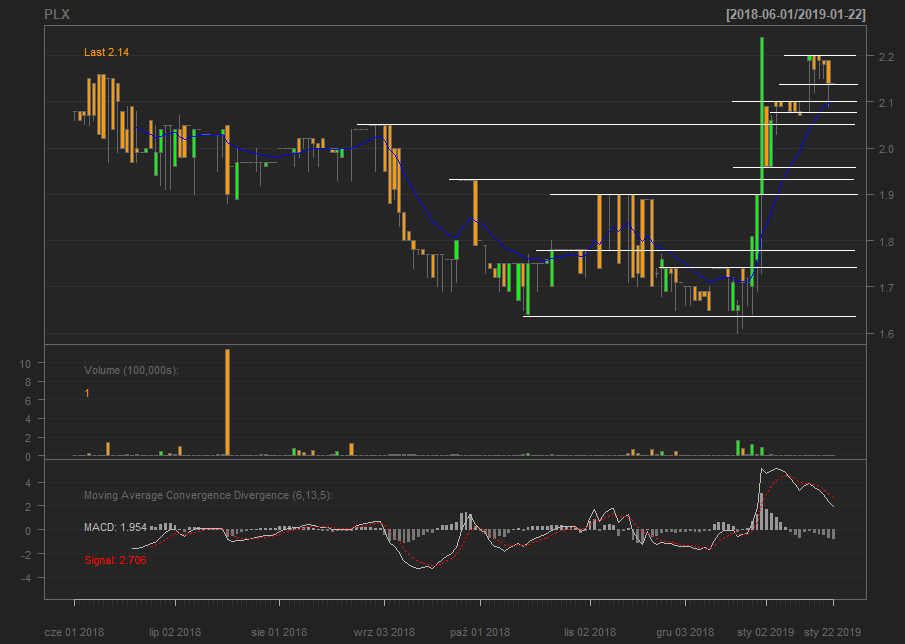
Task: Click the MACD axis label -4
Action: [x=25, y=578]
